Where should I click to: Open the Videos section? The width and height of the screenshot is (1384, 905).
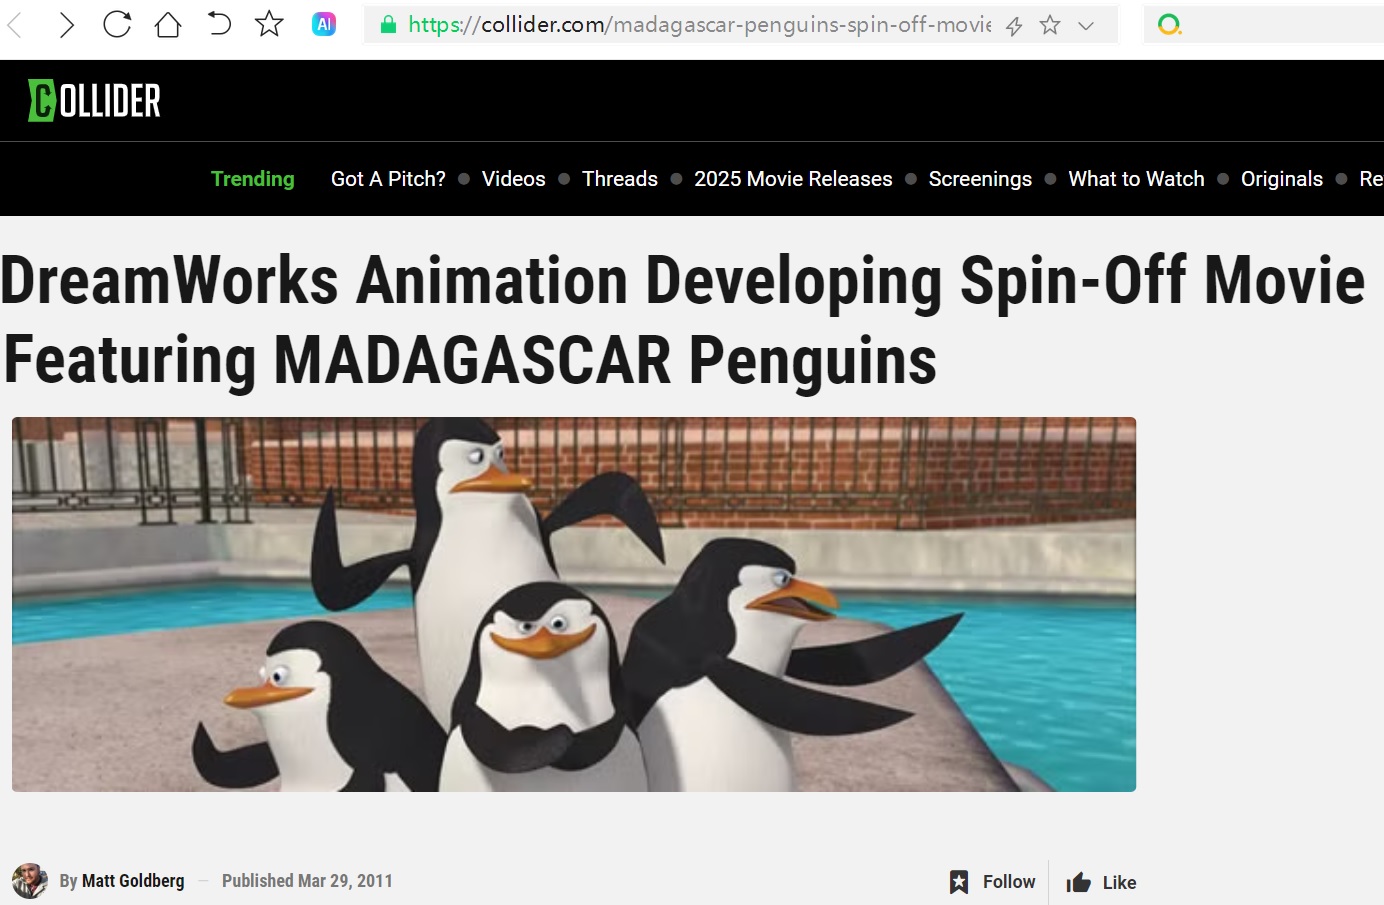[x=514, y=179]
